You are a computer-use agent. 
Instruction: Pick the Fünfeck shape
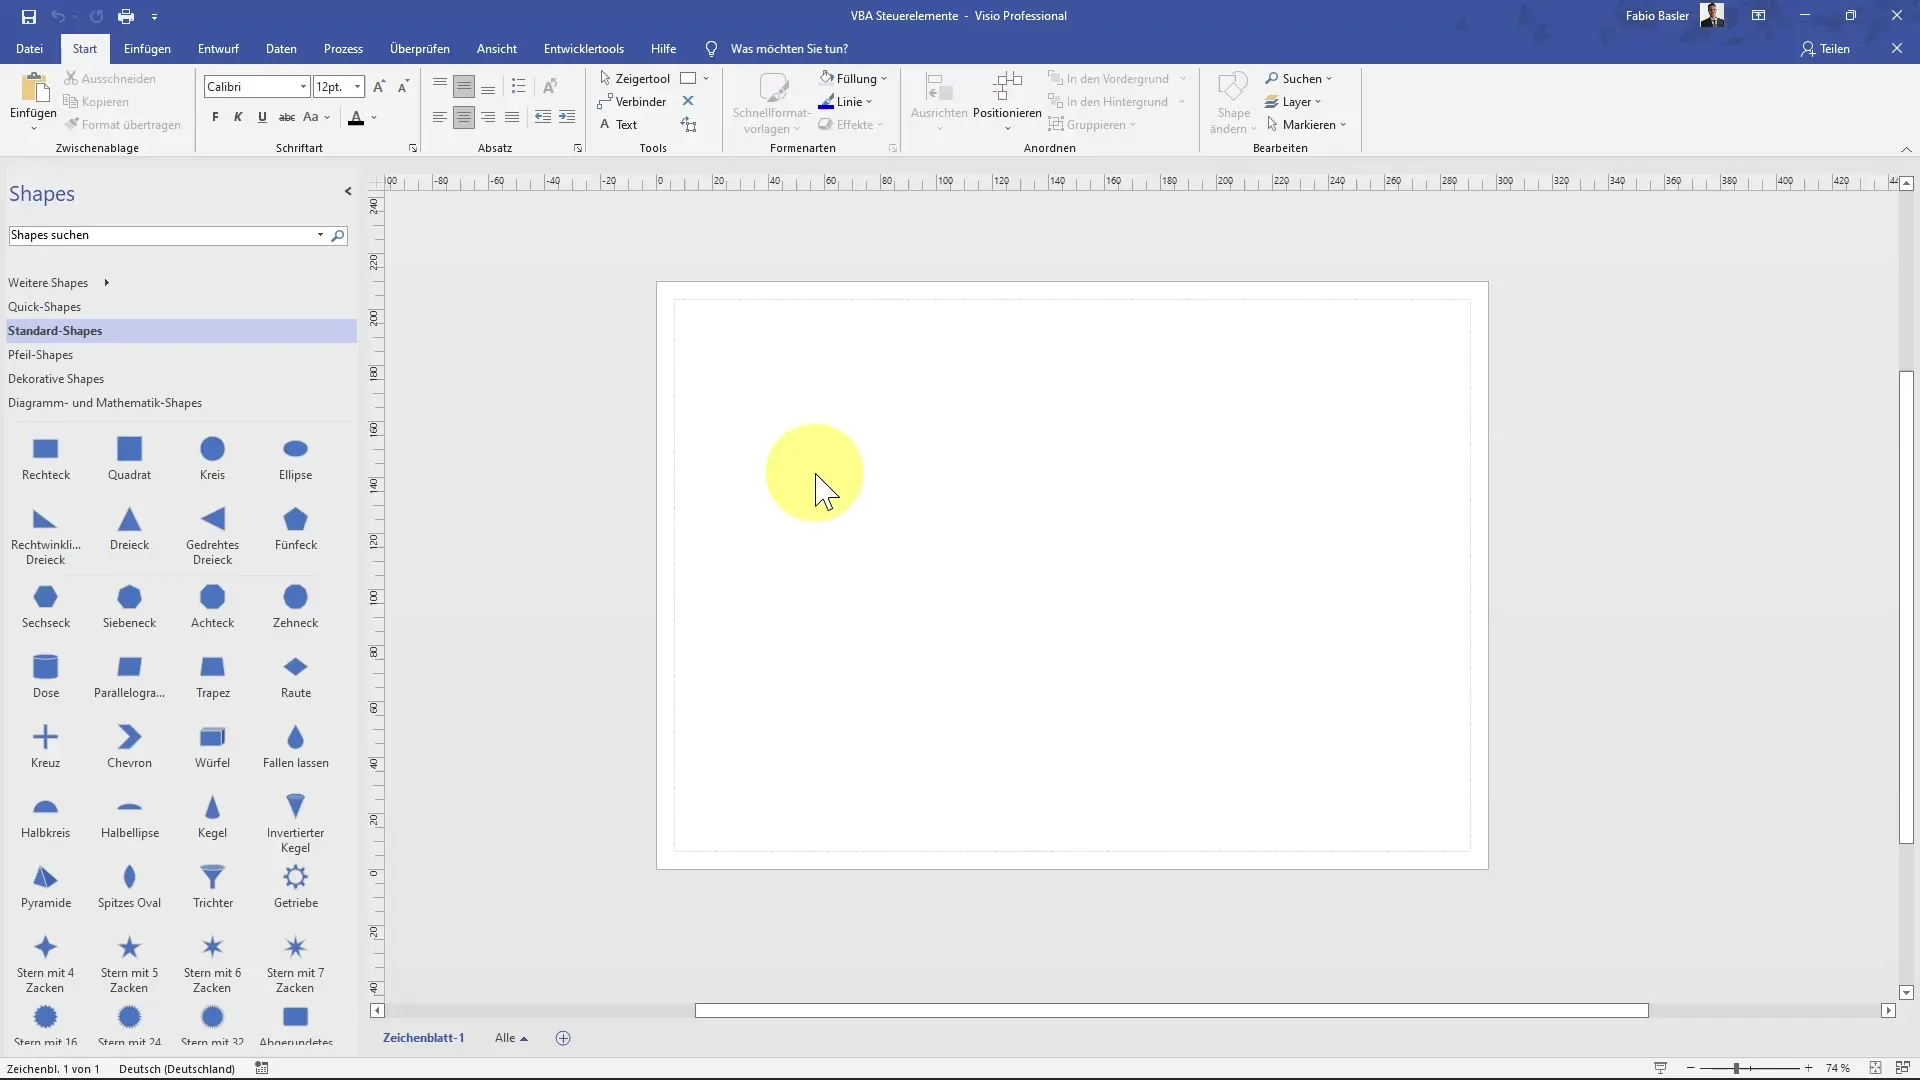295,529
